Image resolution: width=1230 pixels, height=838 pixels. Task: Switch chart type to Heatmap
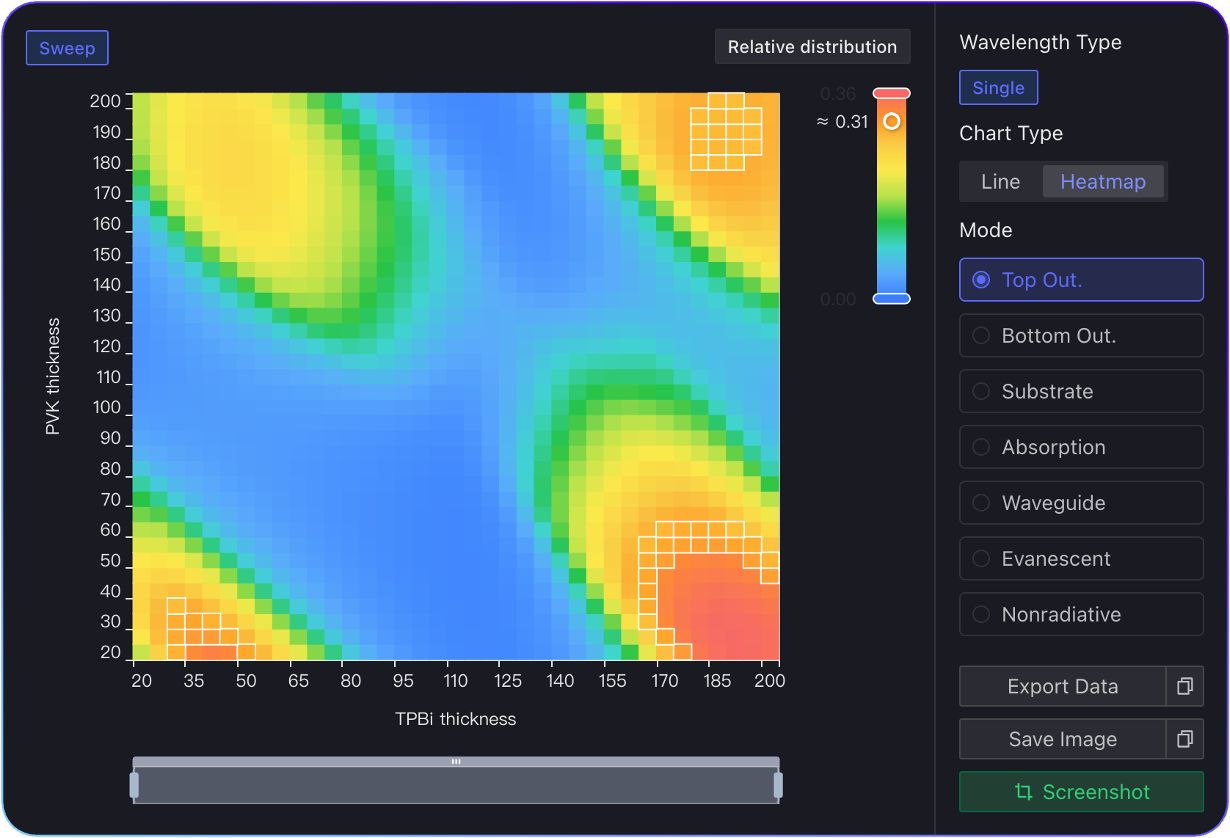tap(1103, 182)
